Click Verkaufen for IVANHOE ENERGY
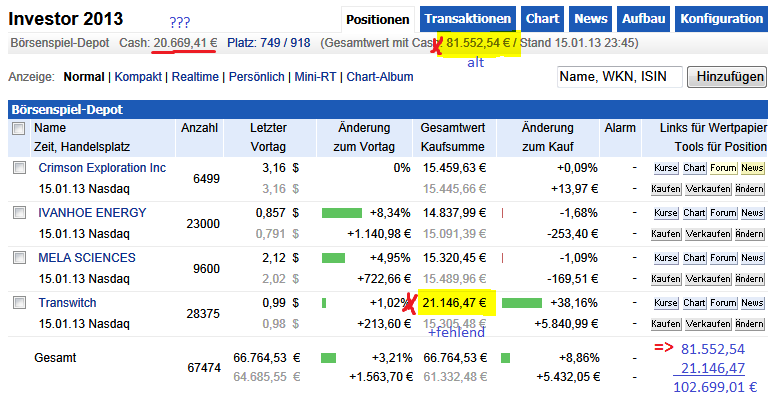 point(708,234)
